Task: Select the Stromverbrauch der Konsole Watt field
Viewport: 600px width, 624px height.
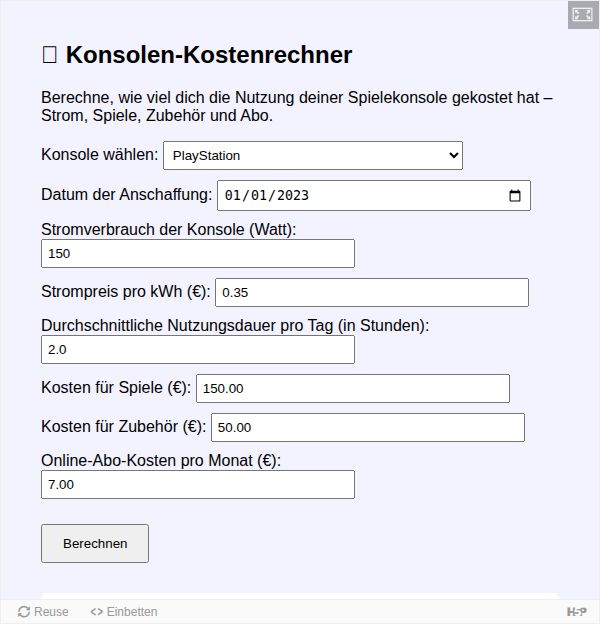Action: click(x=198, y=254)
